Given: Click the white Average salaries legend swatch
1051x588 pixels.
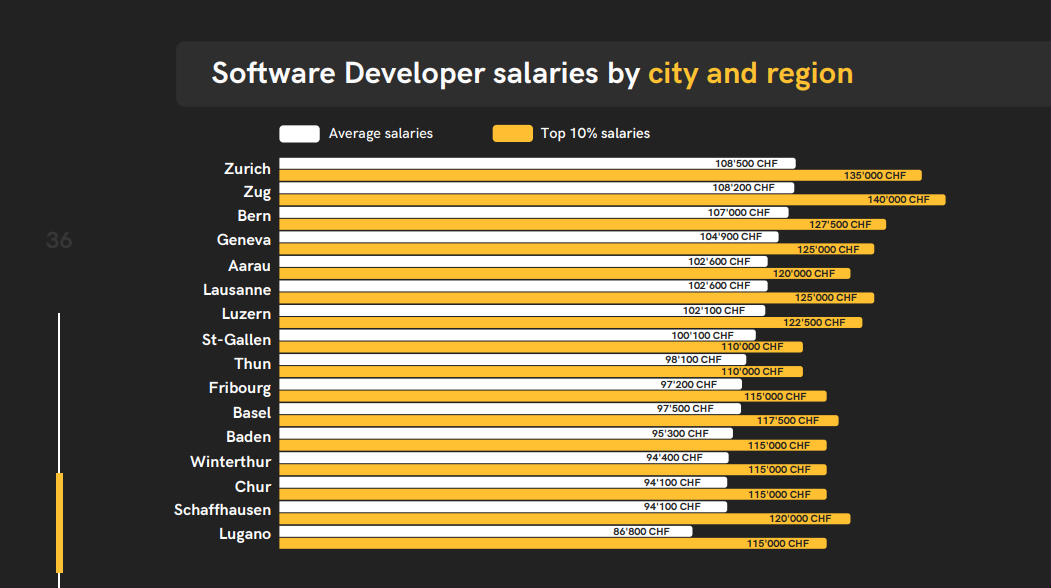Looking at the screenshot, I should [x=299, y=133].
